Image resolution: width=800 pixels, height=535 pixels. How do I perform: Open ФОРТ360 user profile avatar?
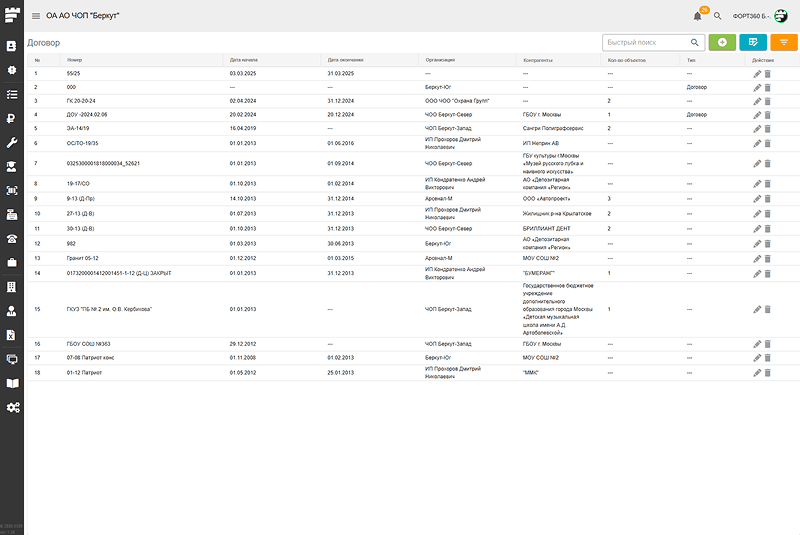(781, 16)
